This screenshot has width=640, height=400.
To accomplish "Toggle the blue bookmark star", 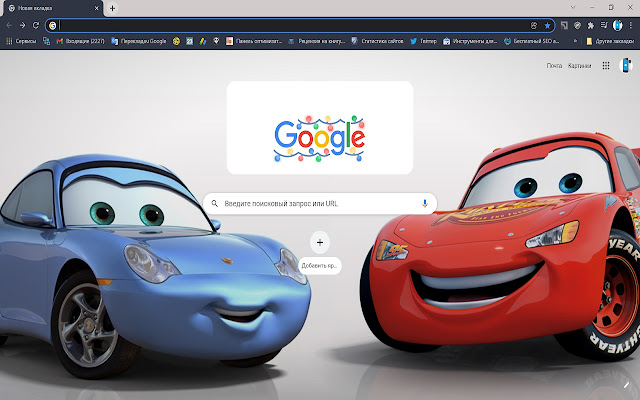I will coord(547,26).
